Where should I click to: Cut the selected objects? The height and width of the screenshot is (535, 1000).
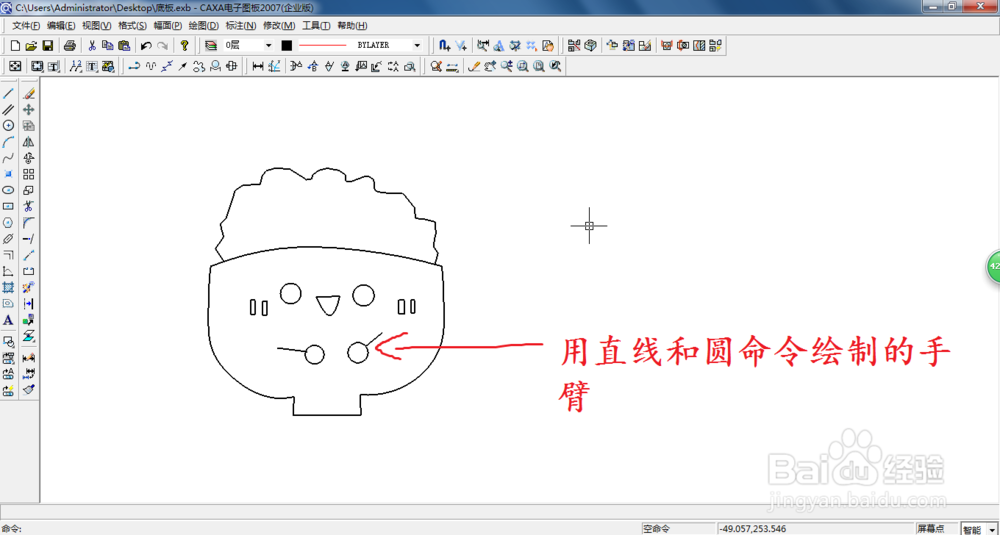92,45
